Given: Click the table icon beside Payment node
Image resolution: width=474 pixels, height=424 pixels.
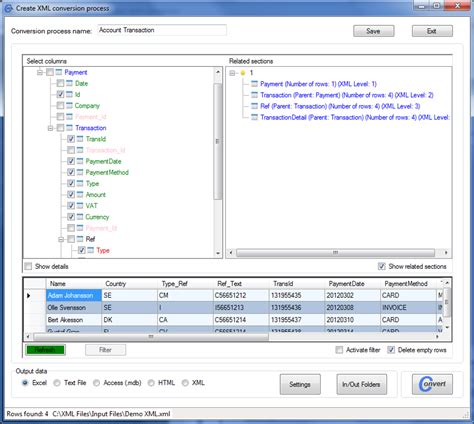Looking at the screenshot, I should coord(59,72).
